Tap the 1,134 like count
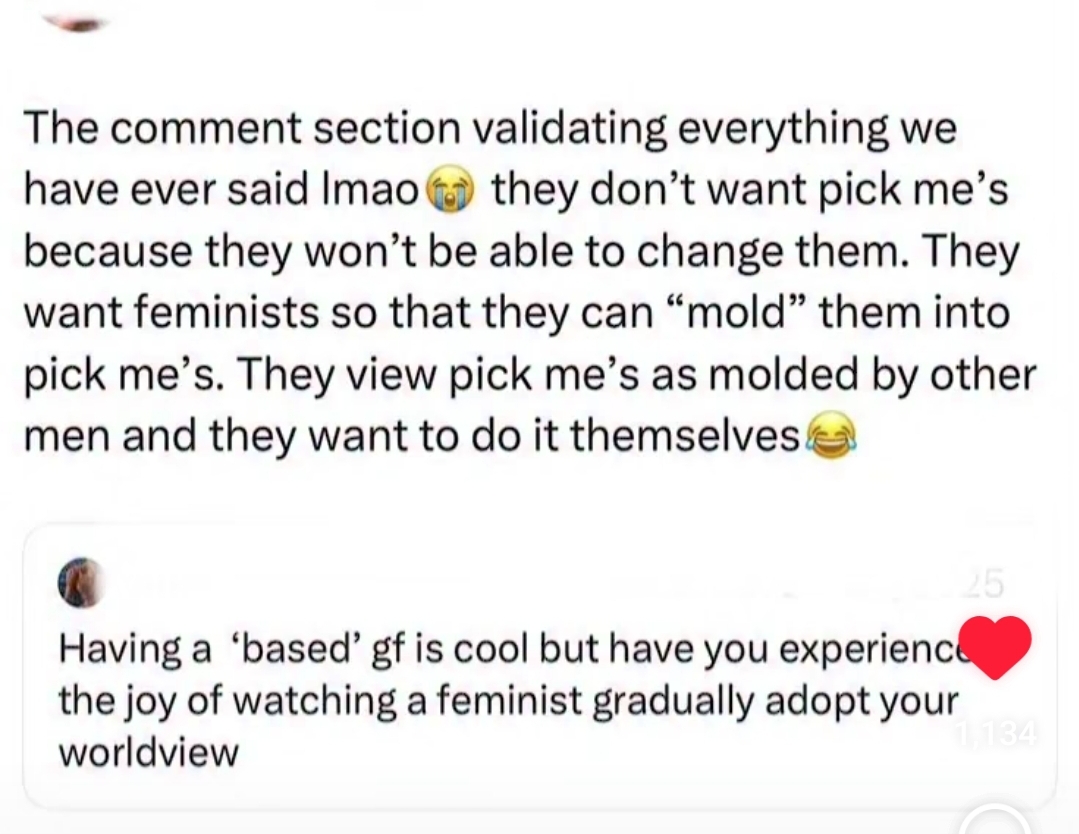This screenshot has height=834, width=1079. pos(996,735)
